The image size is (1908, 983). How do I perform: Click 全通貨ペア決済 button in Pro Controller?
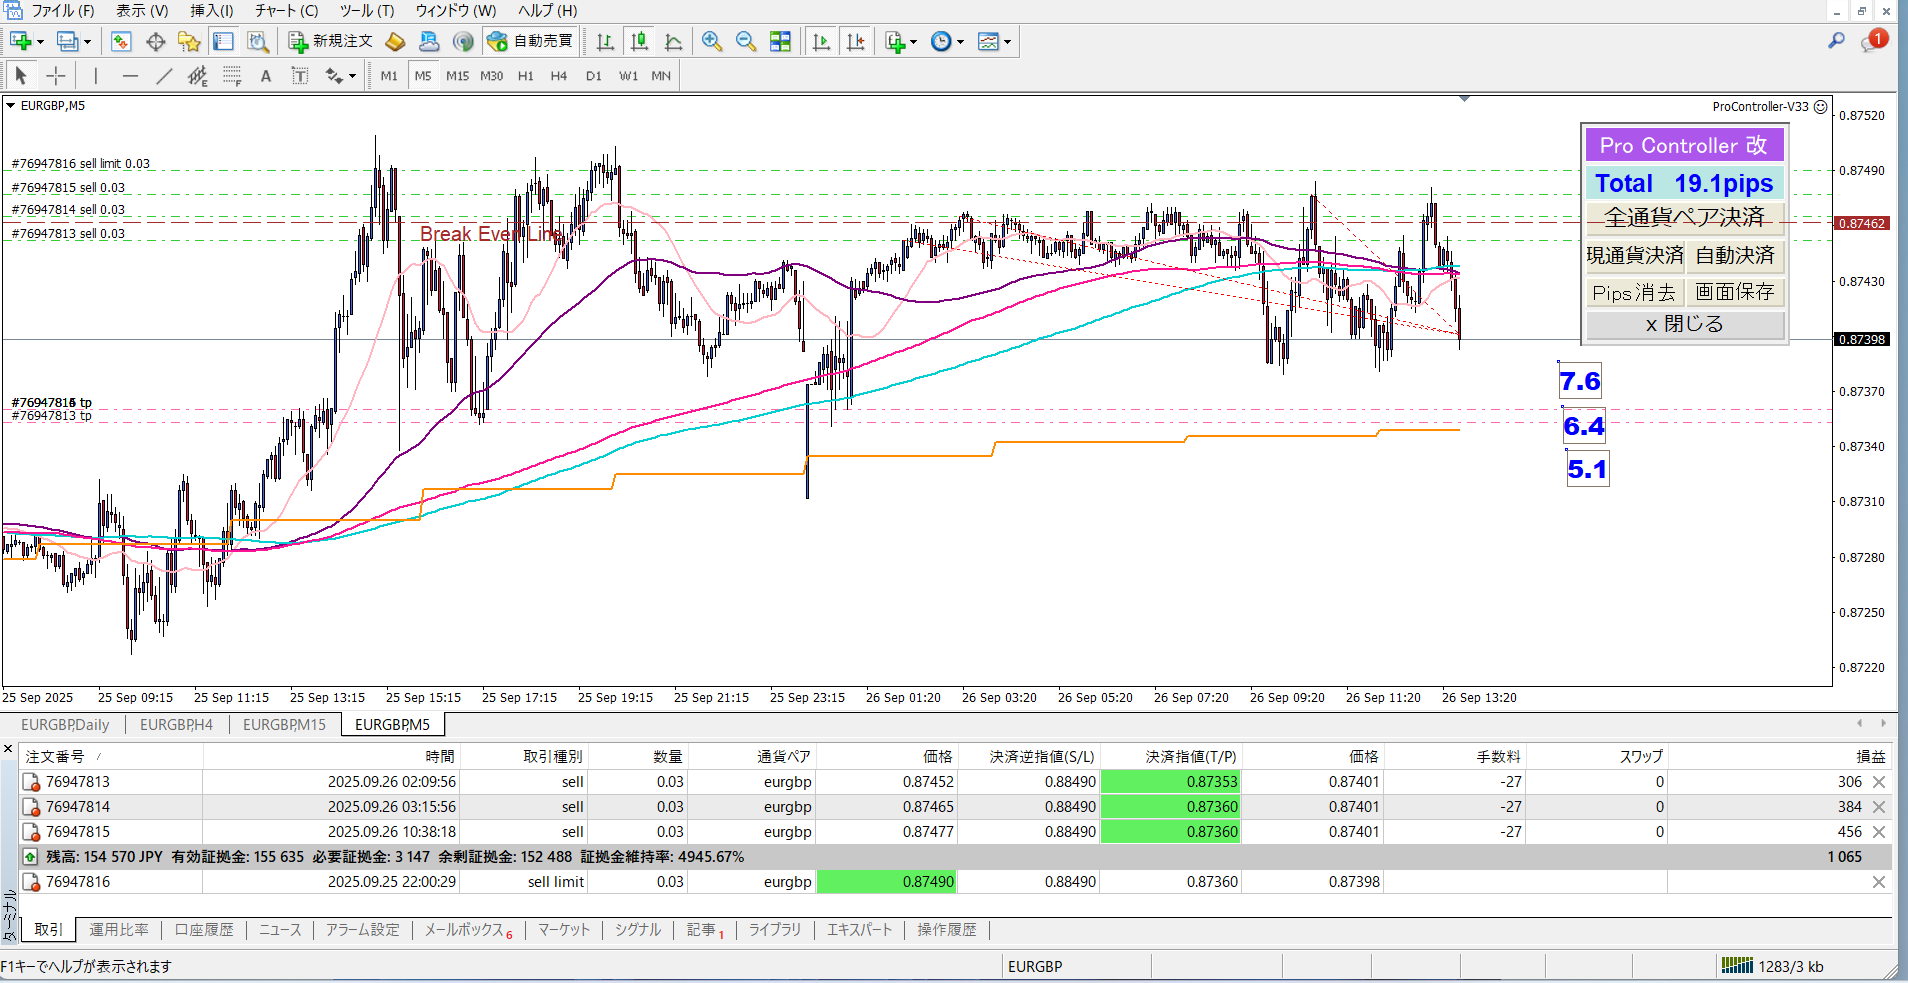(1684, 217)
